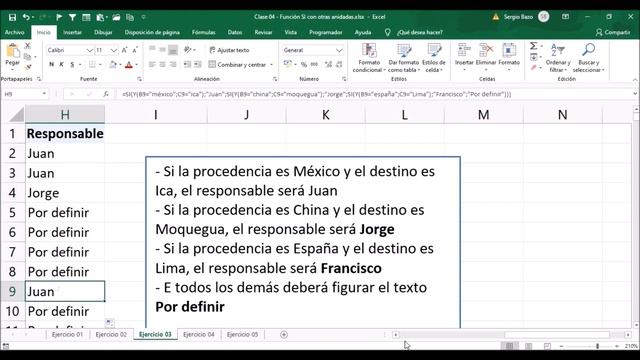
Task: Decrease font size with the small A icon
Action: (135, 50)
